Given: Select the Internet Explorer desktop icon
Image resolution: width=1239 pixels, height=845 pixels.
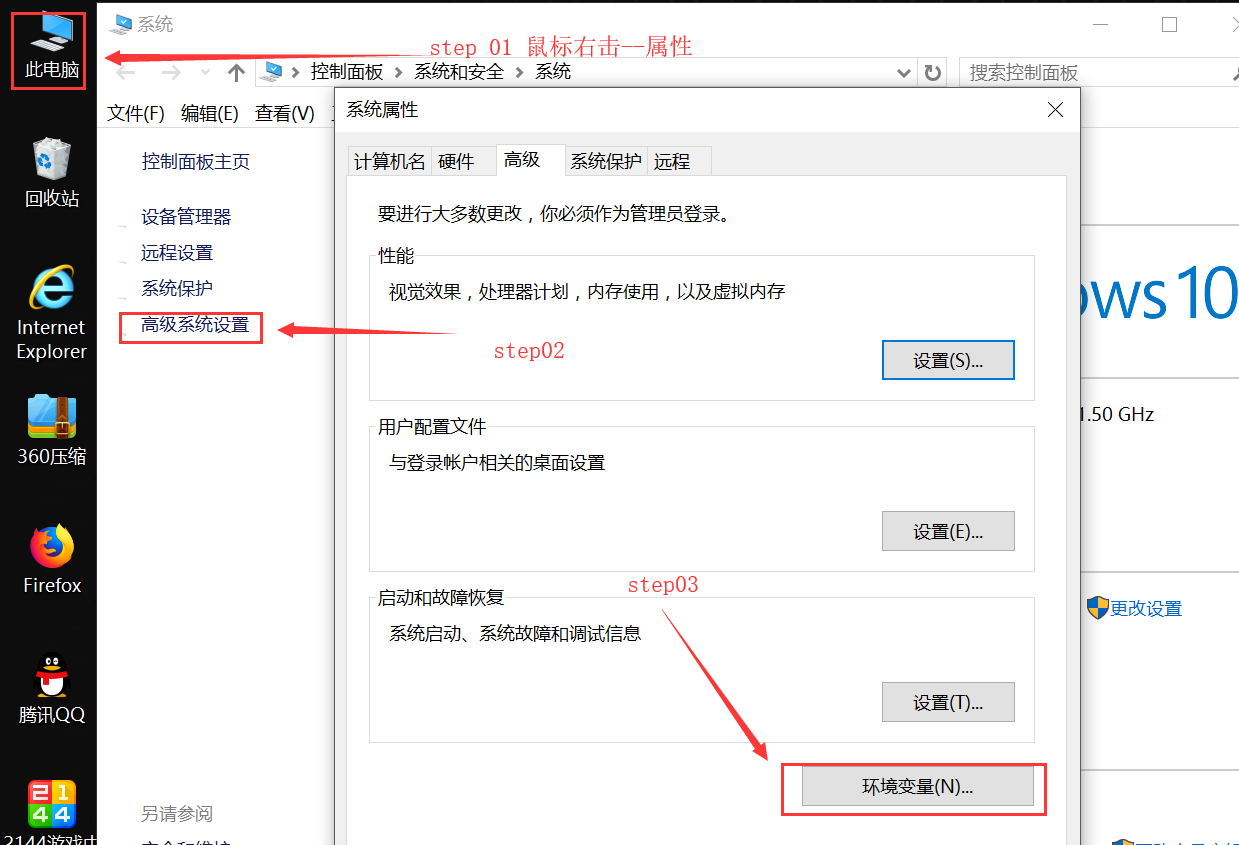Looking at the screenshot, I should click(x=52, y=312).
